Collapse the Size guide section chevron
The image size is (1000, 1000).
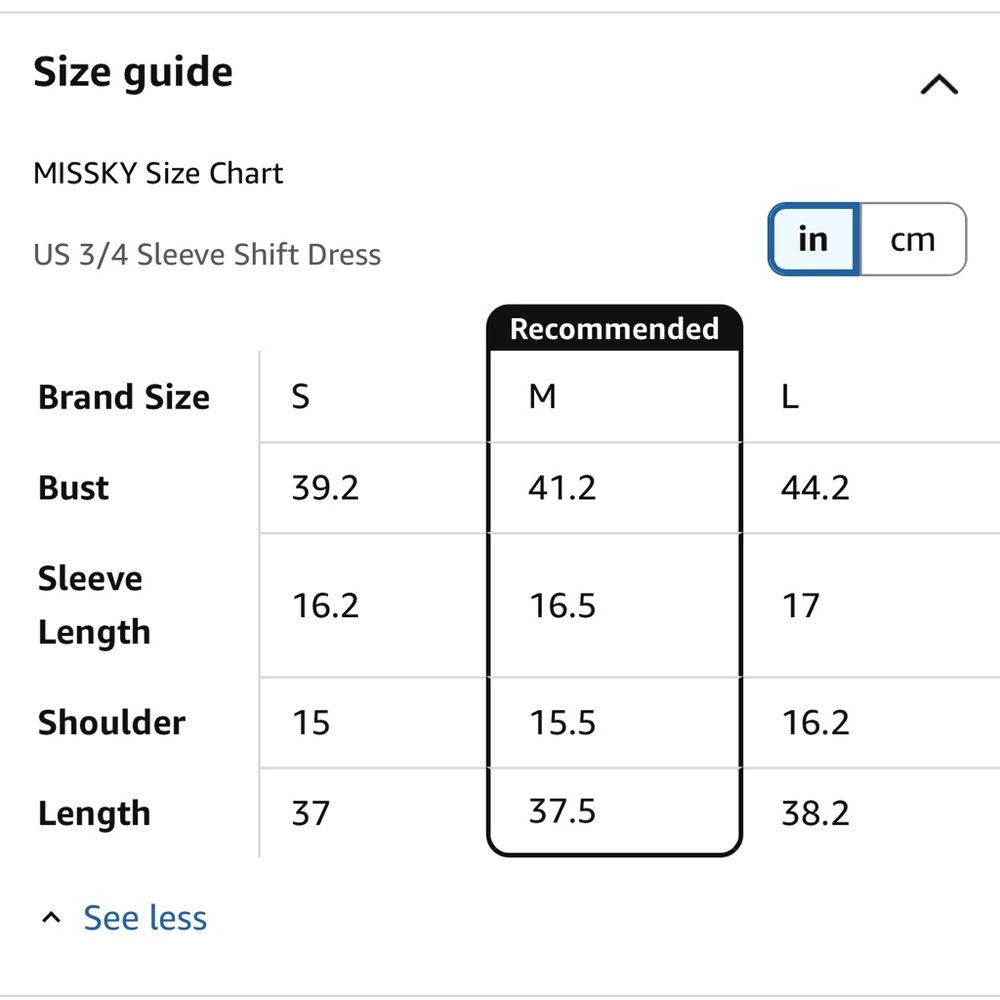939,84
